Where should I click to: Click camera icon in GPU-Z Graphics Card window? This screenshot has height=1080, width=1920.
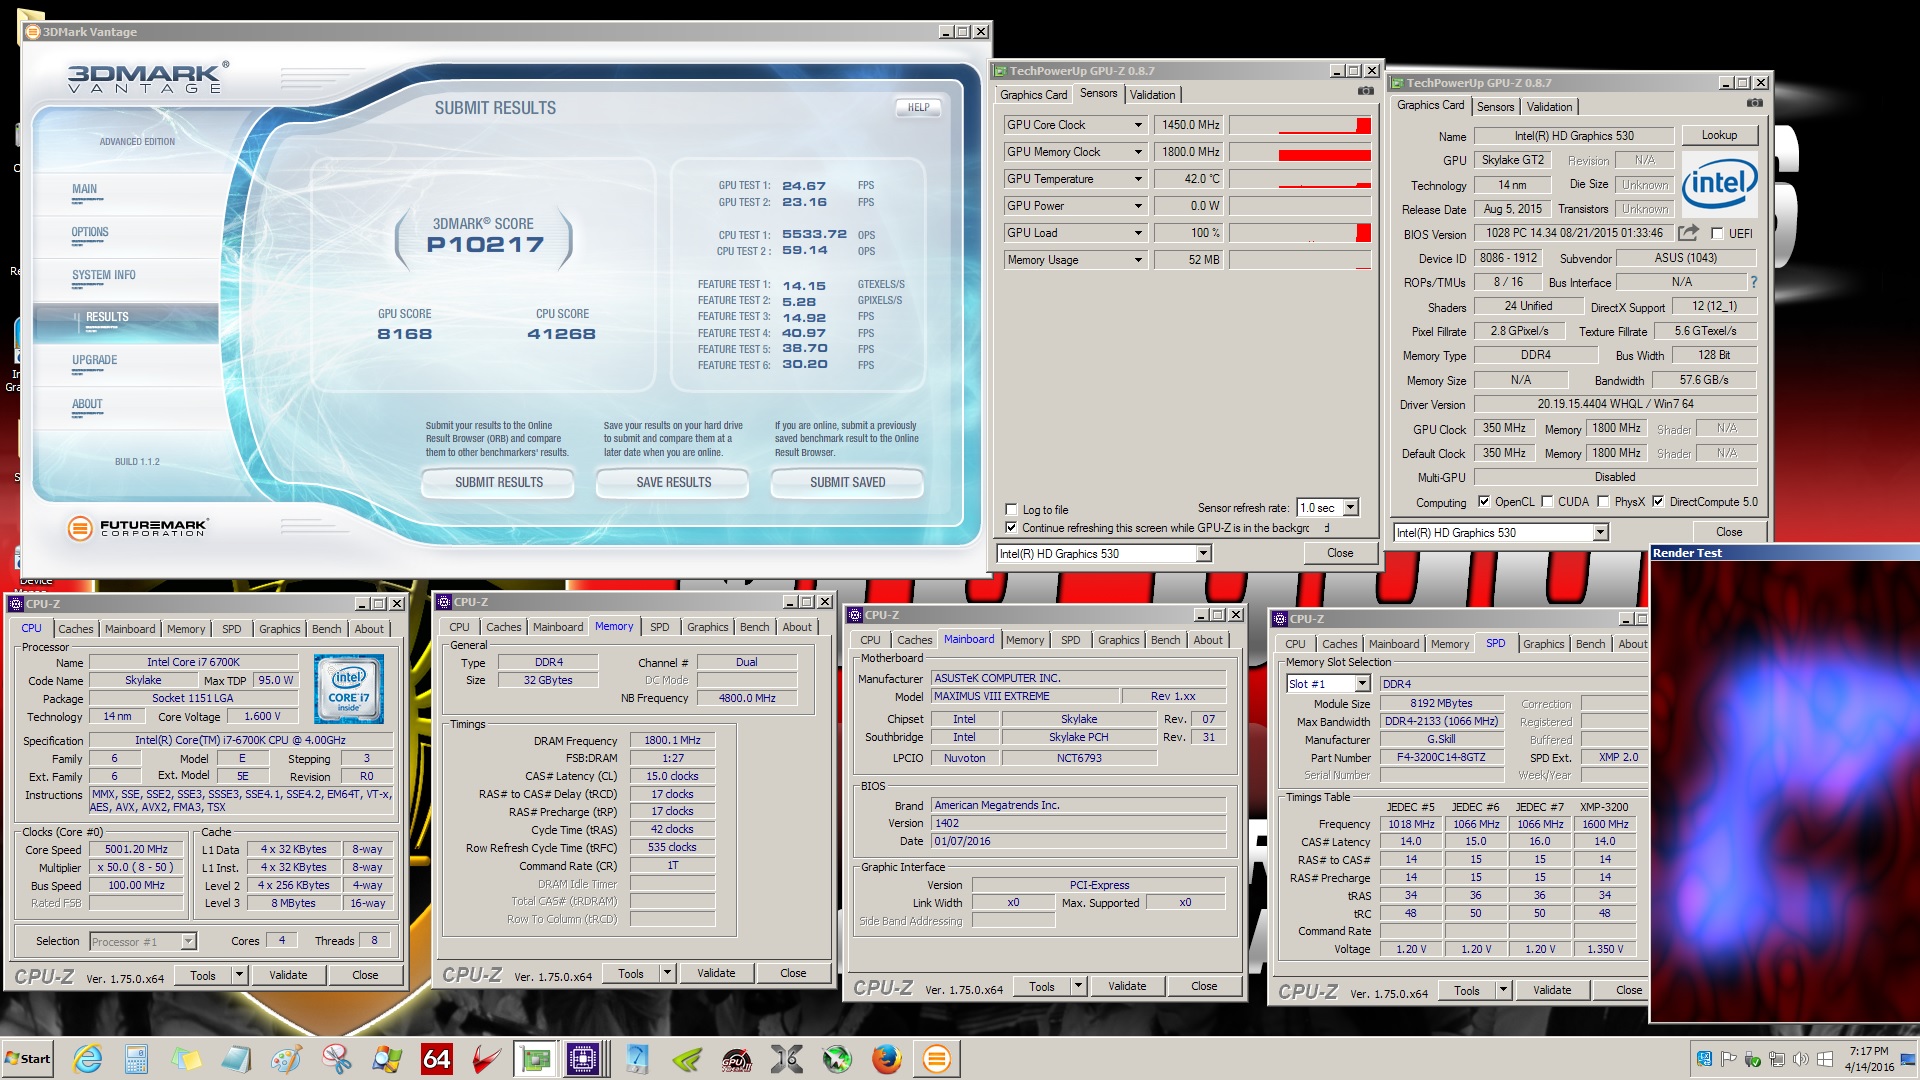tap(1754, 103)
